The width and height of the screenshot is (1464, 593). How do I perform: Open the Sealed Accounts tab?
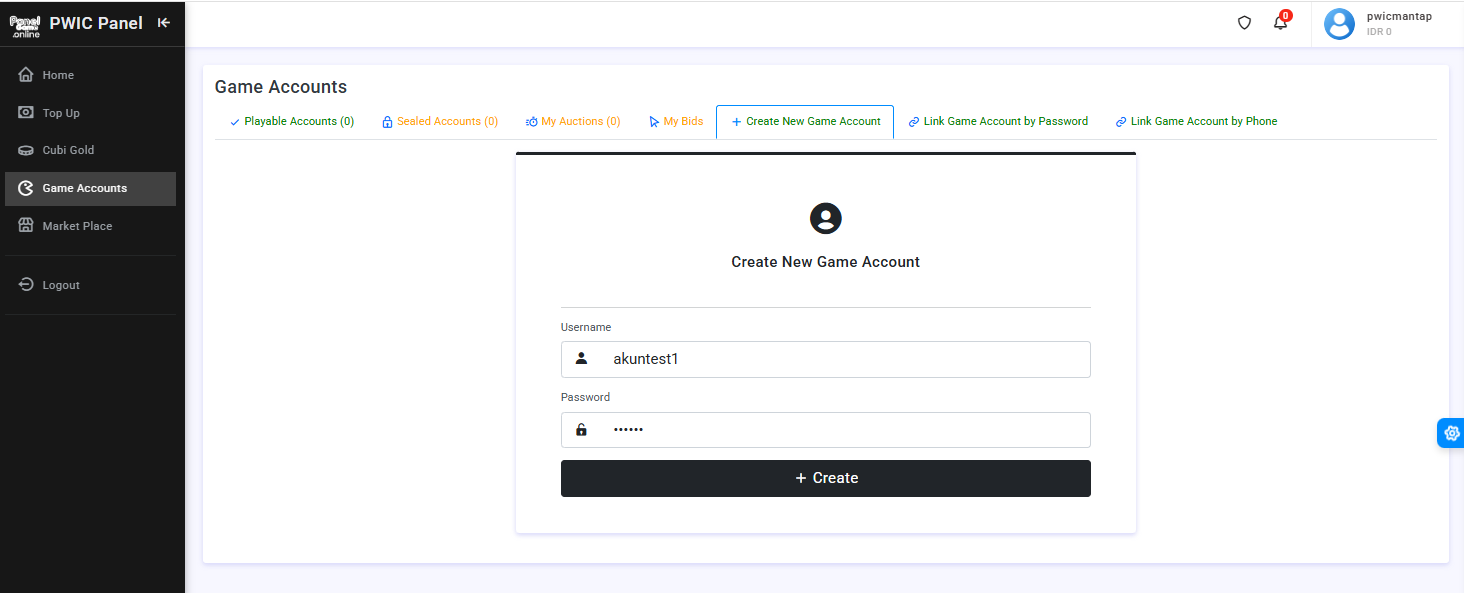pyautogui.click(x=440, y=121)
